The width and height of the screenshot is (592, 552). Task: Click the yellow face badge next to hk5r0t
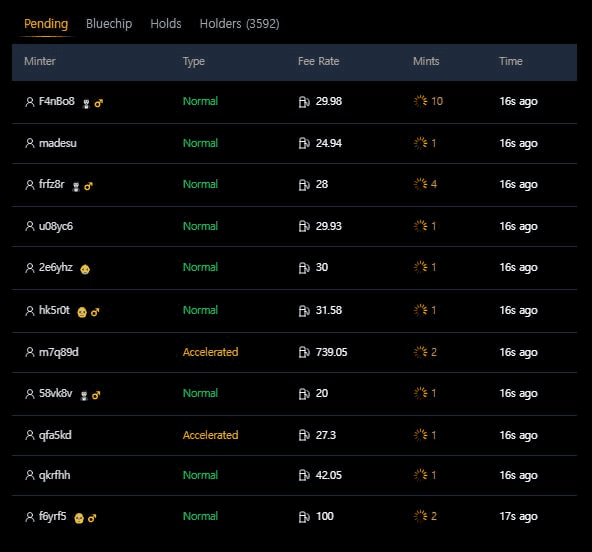pos(82,312)
